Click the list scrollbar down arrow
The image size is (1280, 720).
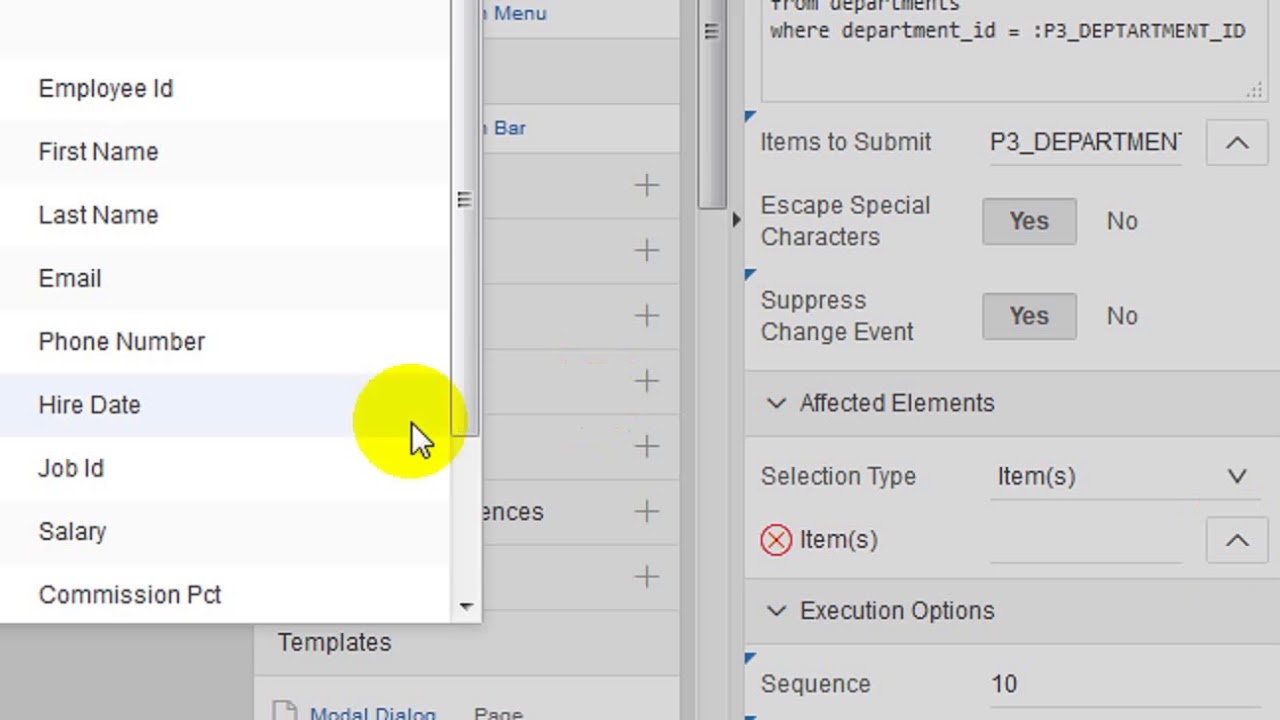tap(466, 606)
